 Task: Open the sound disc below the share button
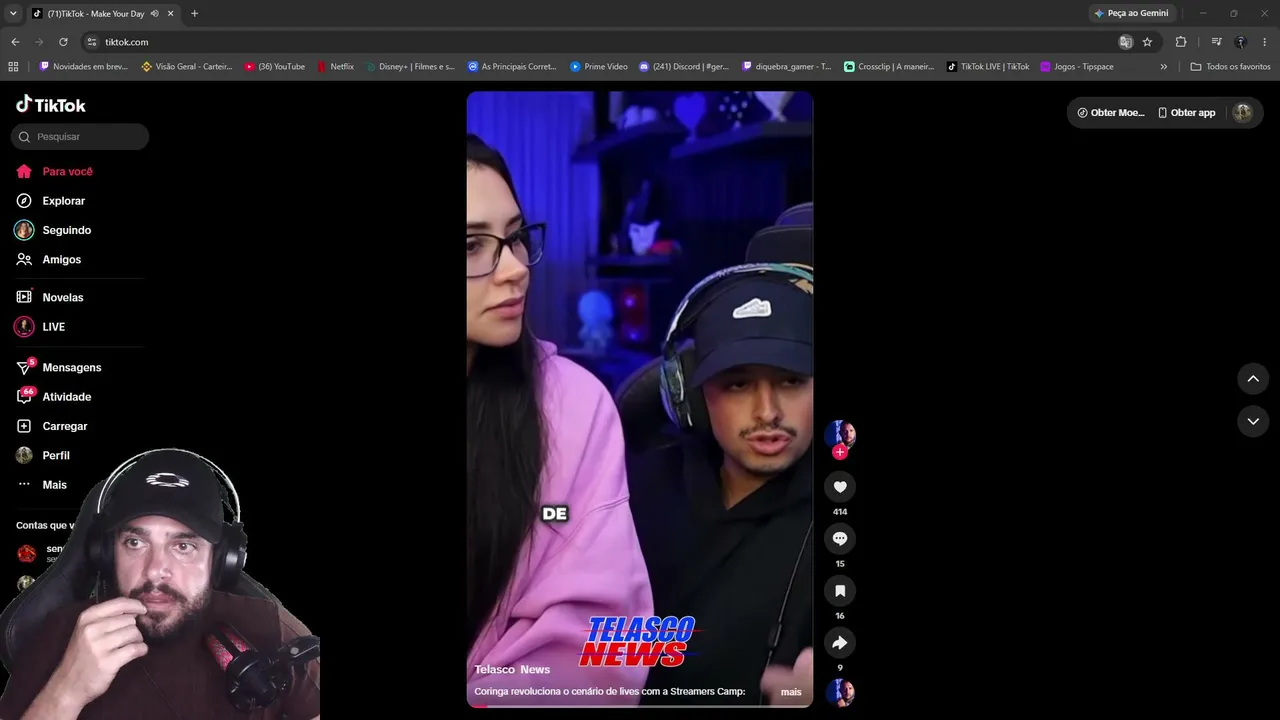[840, 692]
